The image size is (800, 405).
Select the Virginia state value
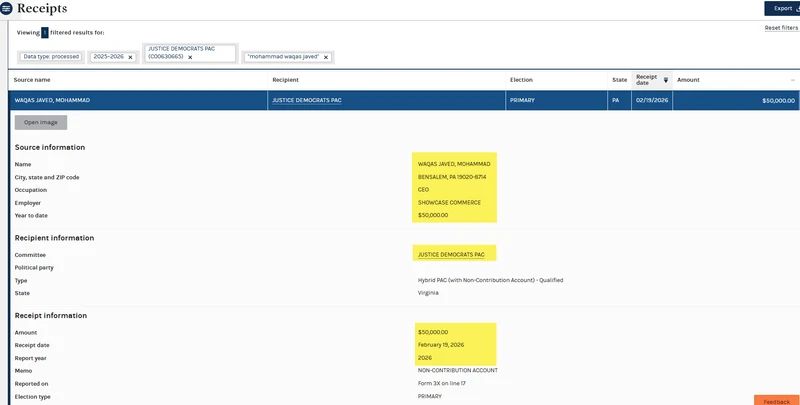(428, 293)
